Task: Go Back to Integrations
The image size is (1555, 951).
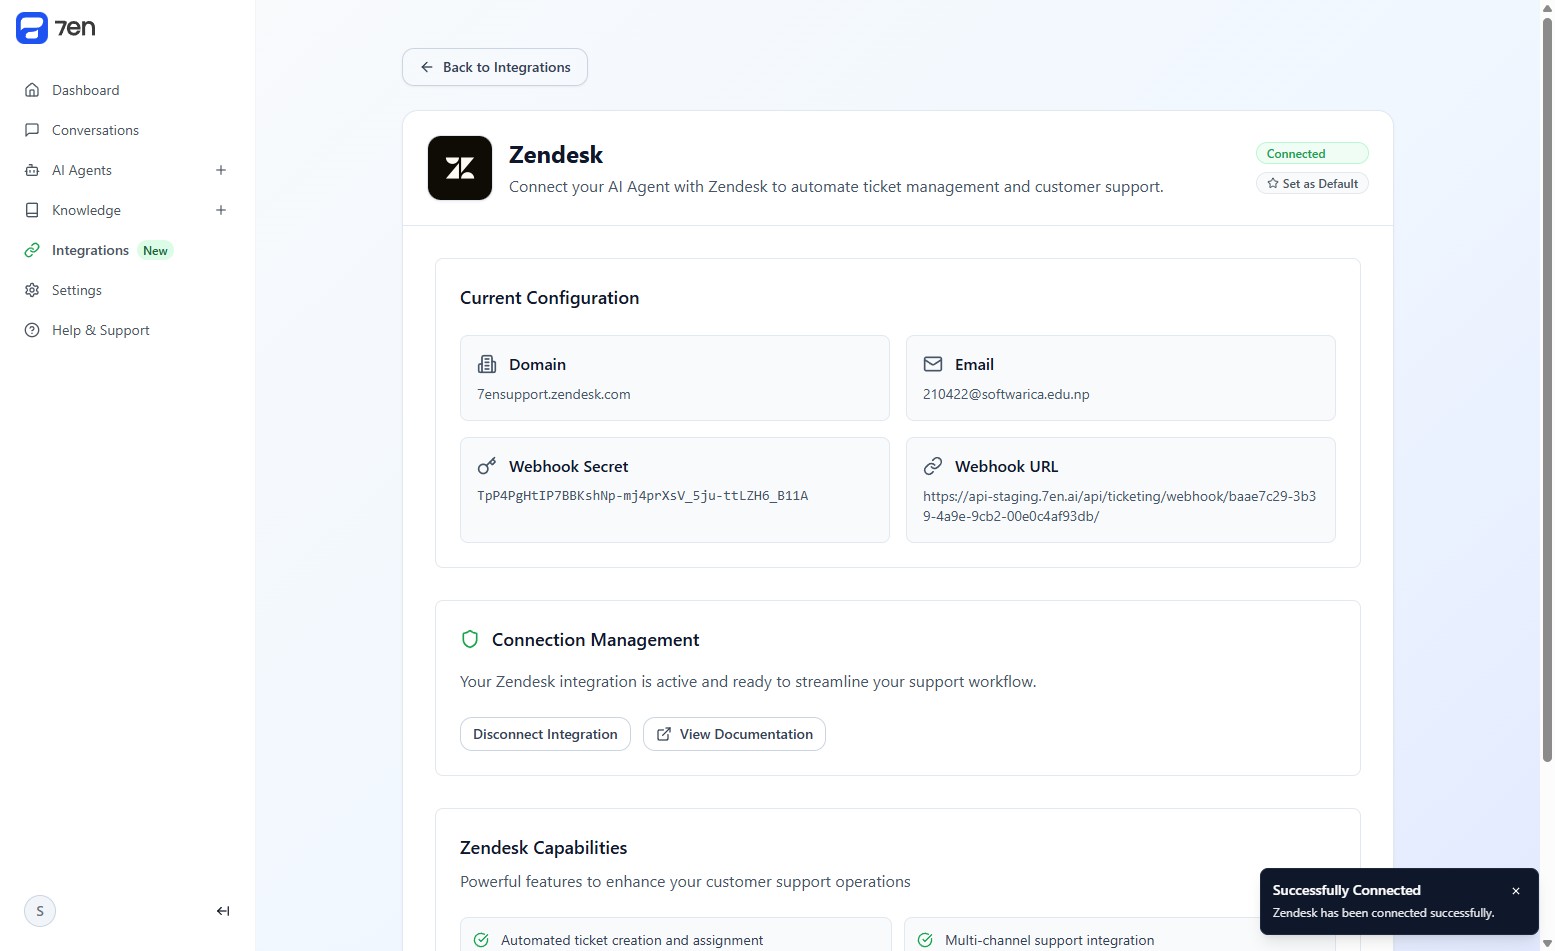Action: (x=495, y=67)
